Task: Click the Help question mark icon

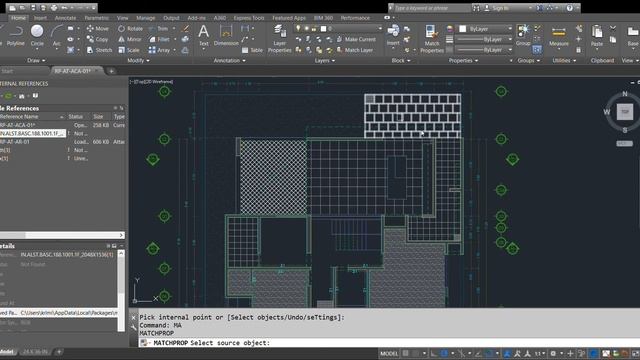Action: click(x=569, y=8)
